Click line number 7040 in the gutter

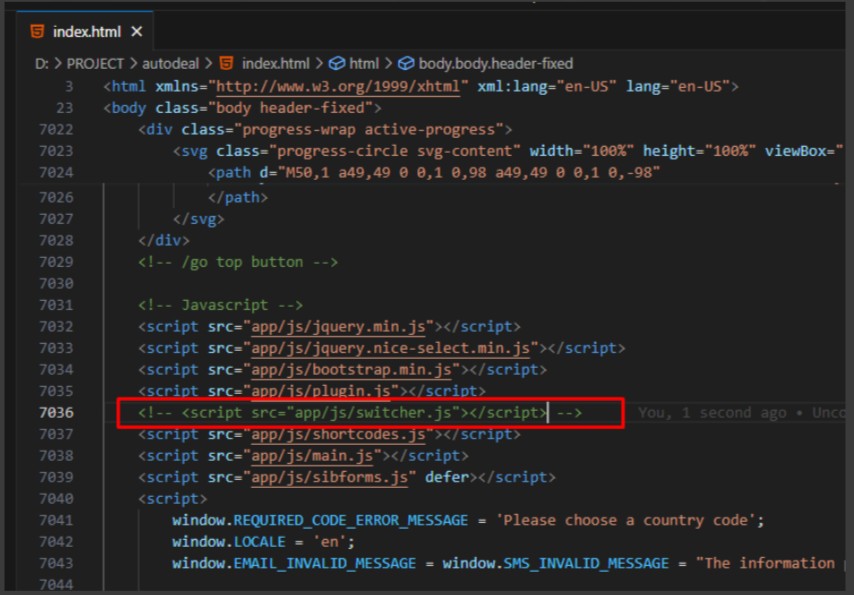[56, 499]
